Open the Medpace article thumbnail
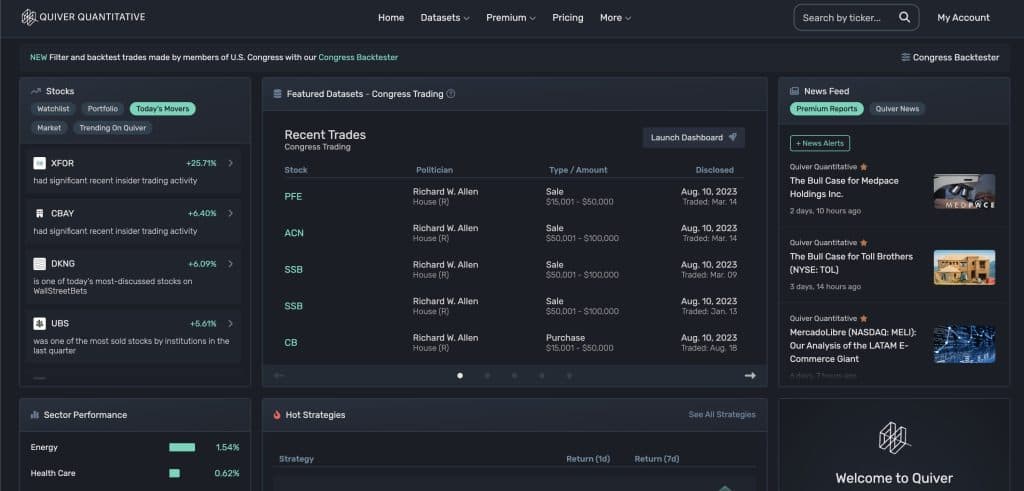 coord(965,191)
